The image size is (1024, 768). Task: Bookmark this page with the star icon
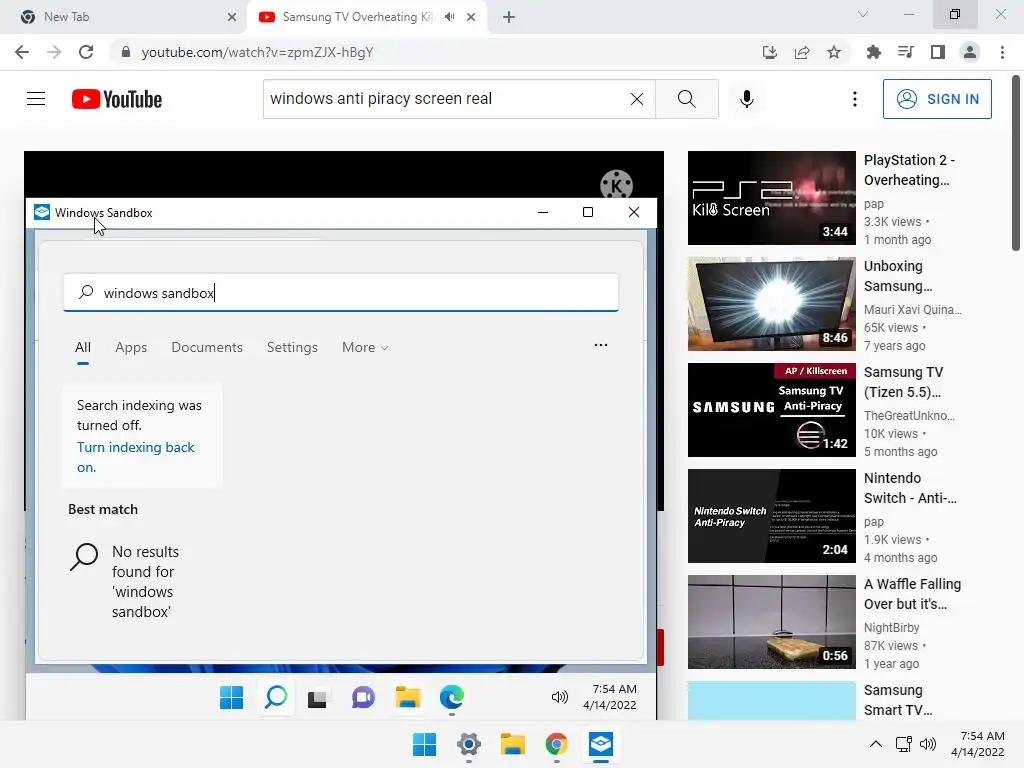[x=834, y=52]
